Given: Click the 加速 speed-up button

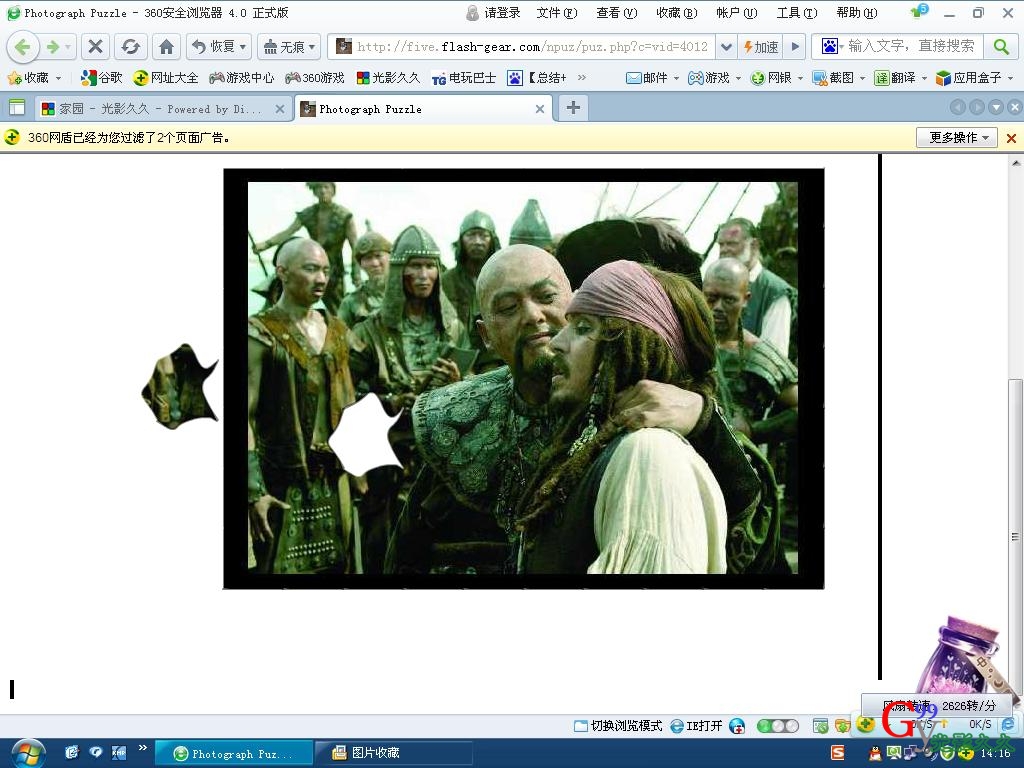Looking at the screenshot, I should [x=761, y=46].
